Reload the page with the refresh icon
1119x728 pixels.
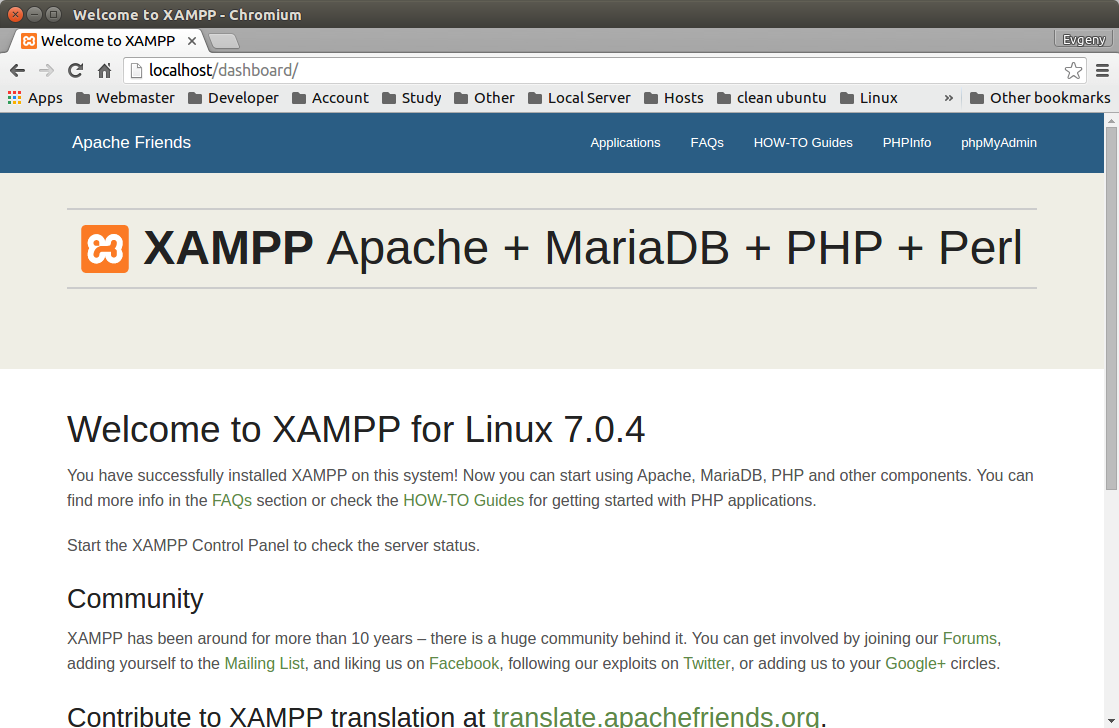tap(76, 70)
